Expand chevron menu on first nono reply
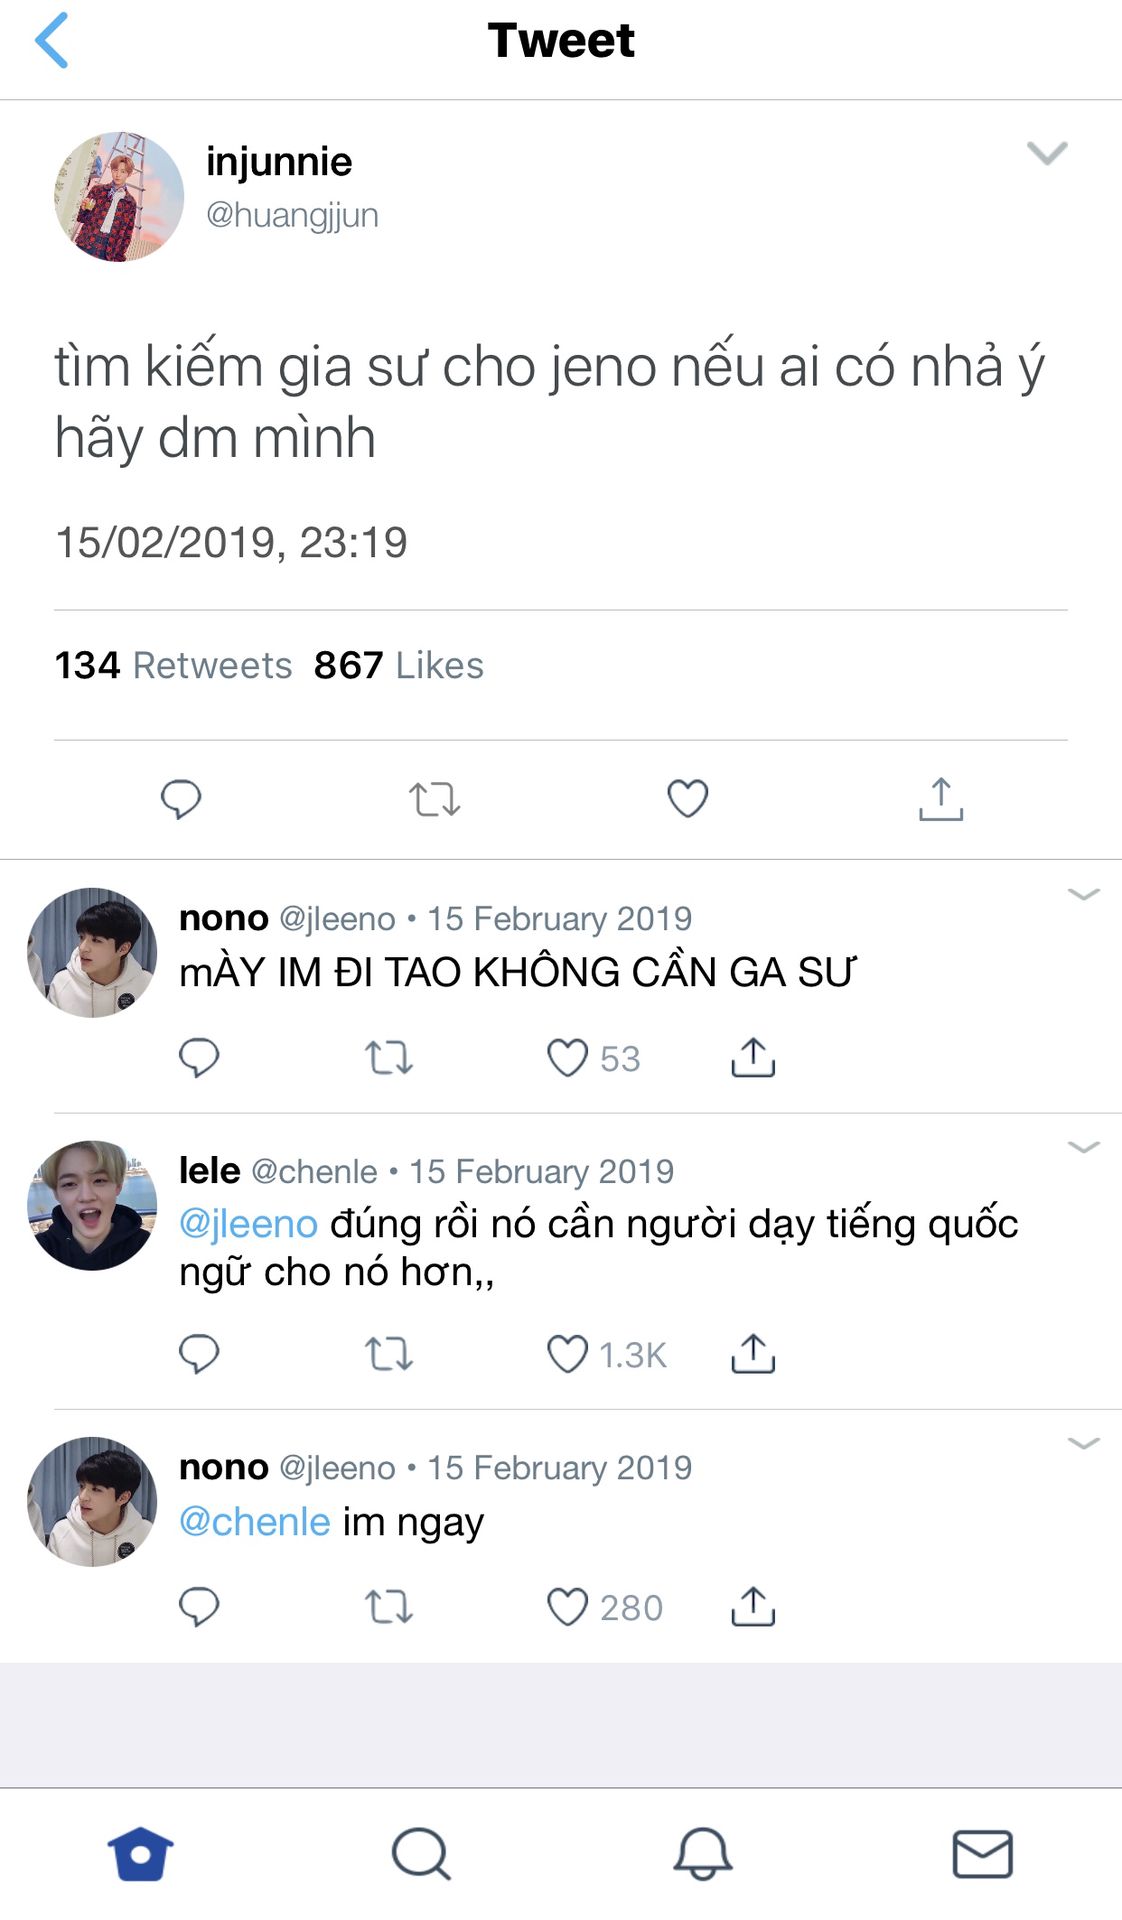Screen dimensions: 1122x1920 [1084, 893]
